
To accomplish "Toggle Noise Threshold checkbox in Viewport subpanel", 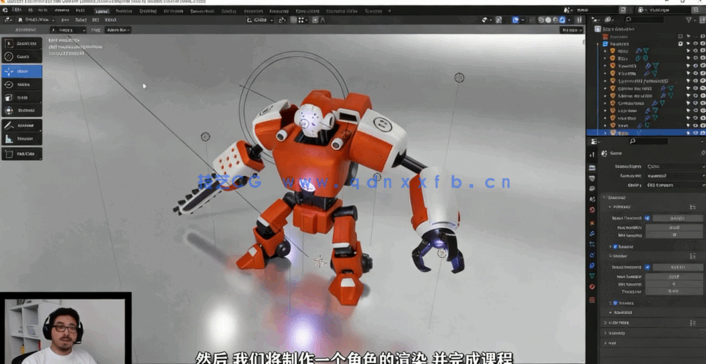I will point(647,218).
